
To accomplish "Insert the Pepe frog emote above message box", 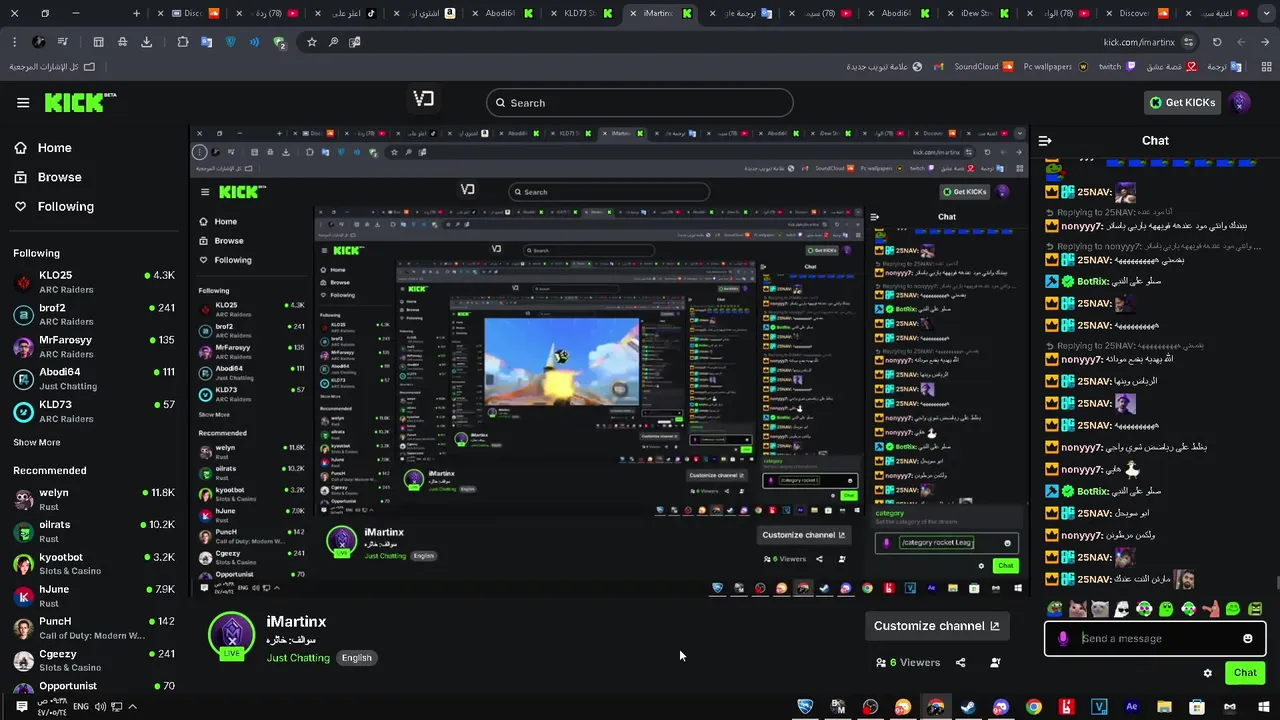I will (x=1055, y=609).
